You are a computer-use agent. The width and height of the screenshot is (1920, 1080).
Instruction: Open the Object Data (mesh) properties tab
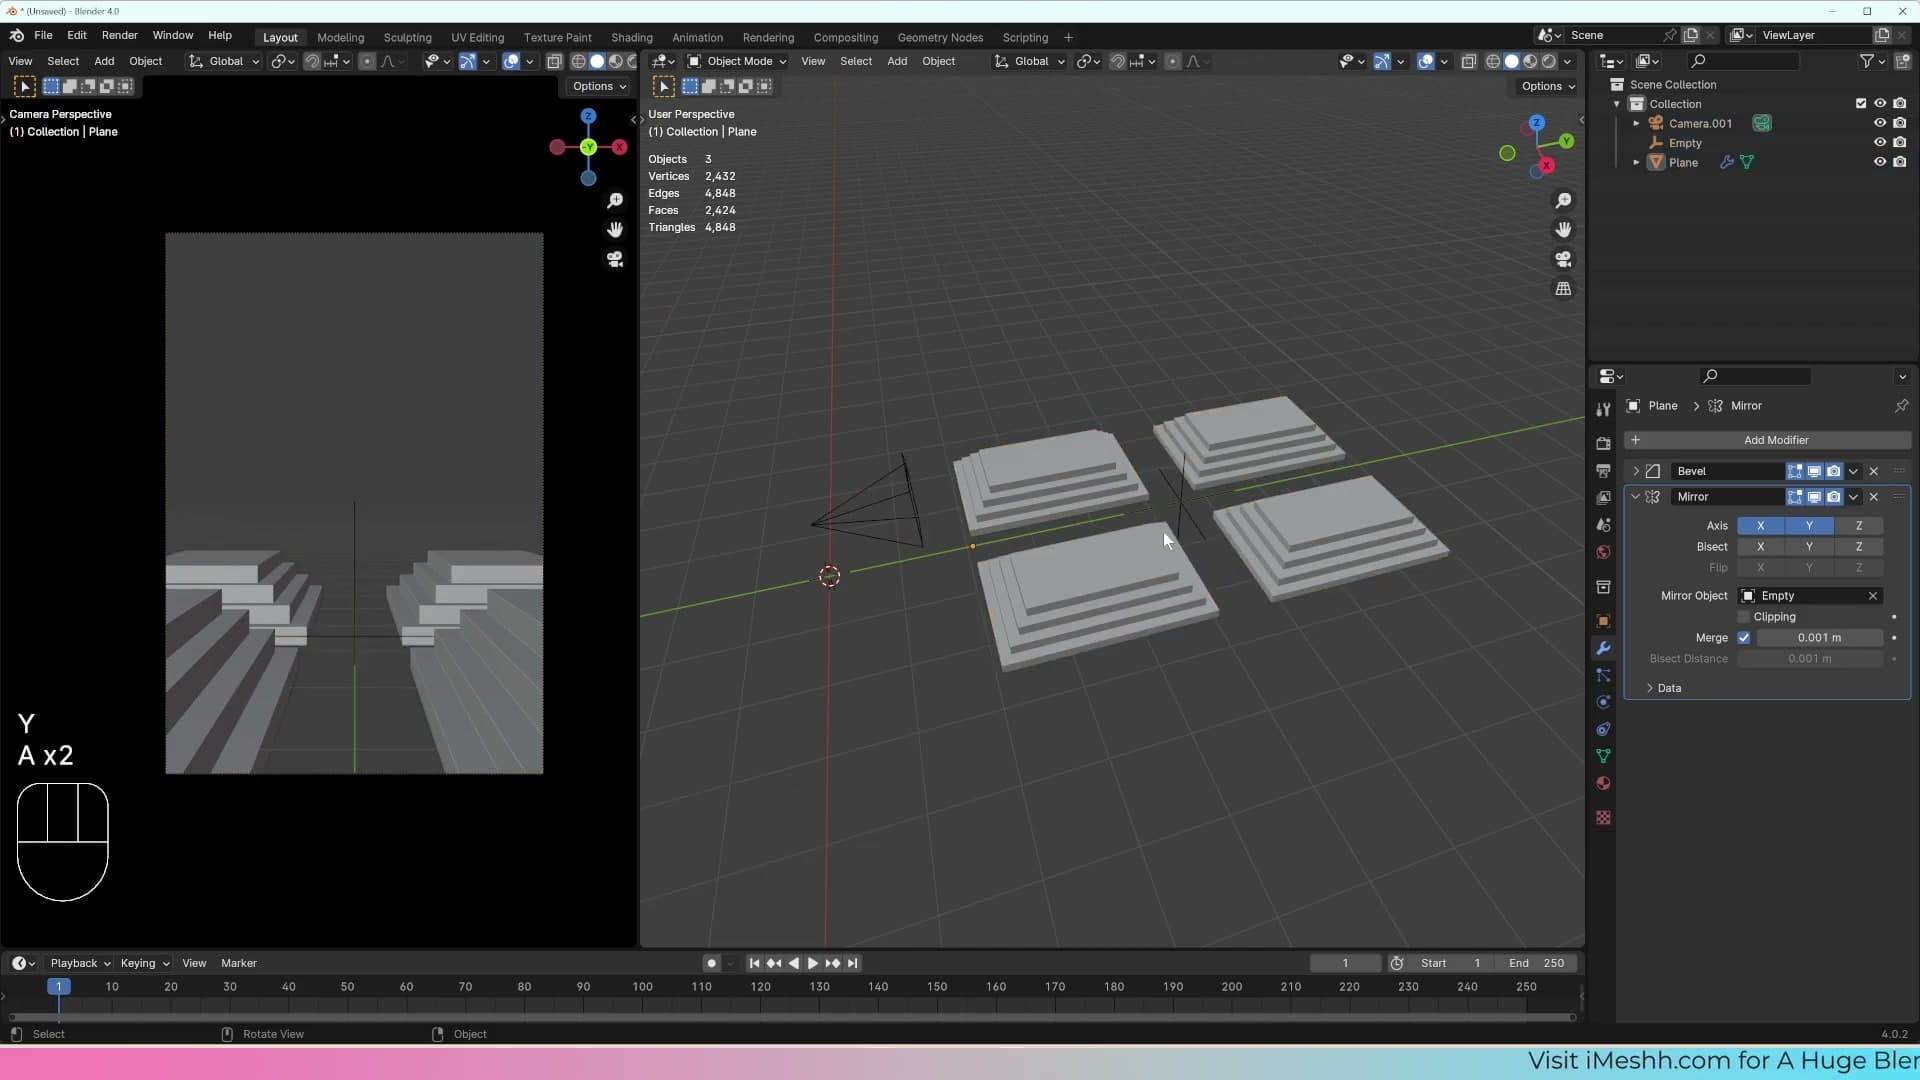point(1603,756)
